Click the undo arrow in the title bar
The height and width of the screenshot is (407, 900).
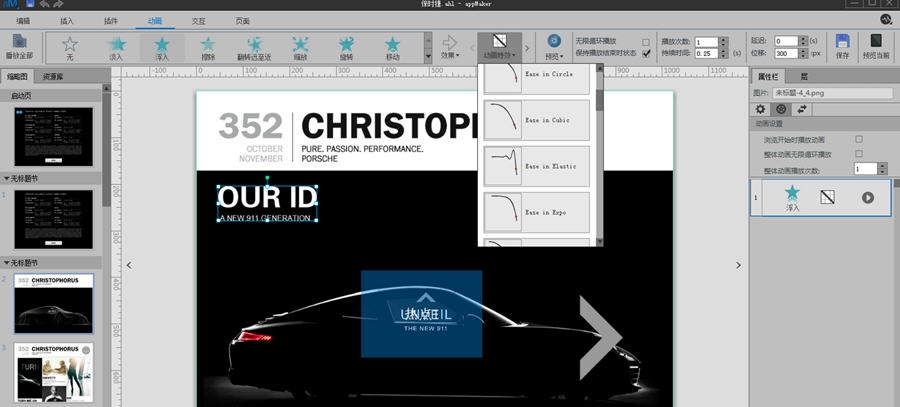[x=45, y=4]
